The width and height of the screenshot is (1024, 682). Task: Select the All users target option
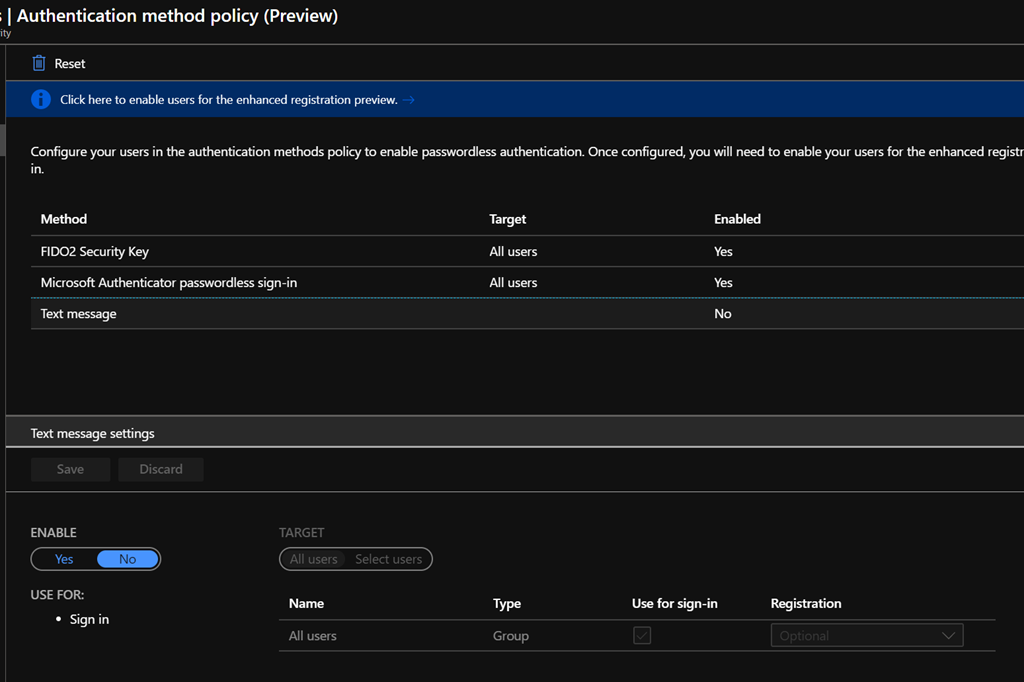pyautogui.click(x=313, y=559)
